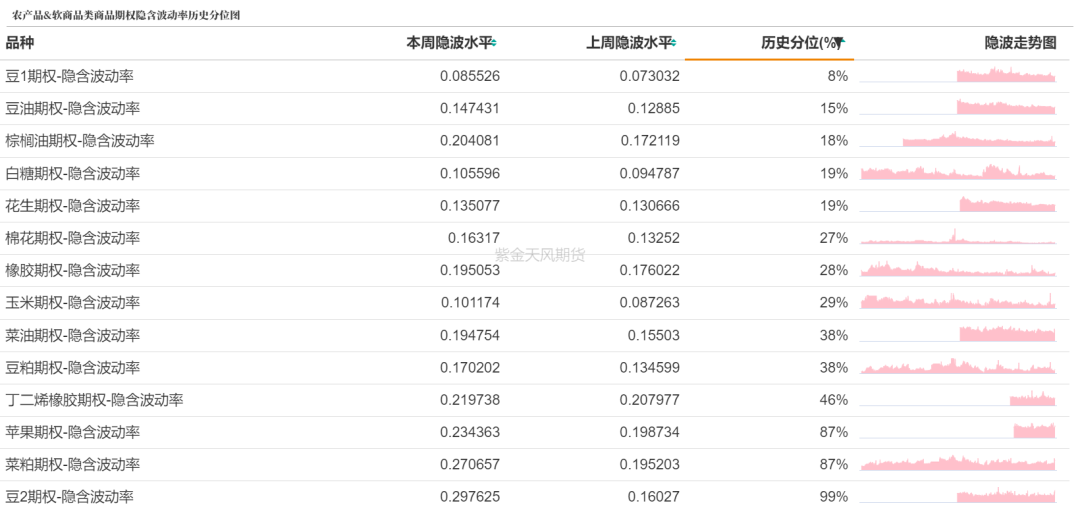Open 豆粕期权 volatility trend sparkline
The width and height of the screenshot is (1080, 520).
[957, 368]
